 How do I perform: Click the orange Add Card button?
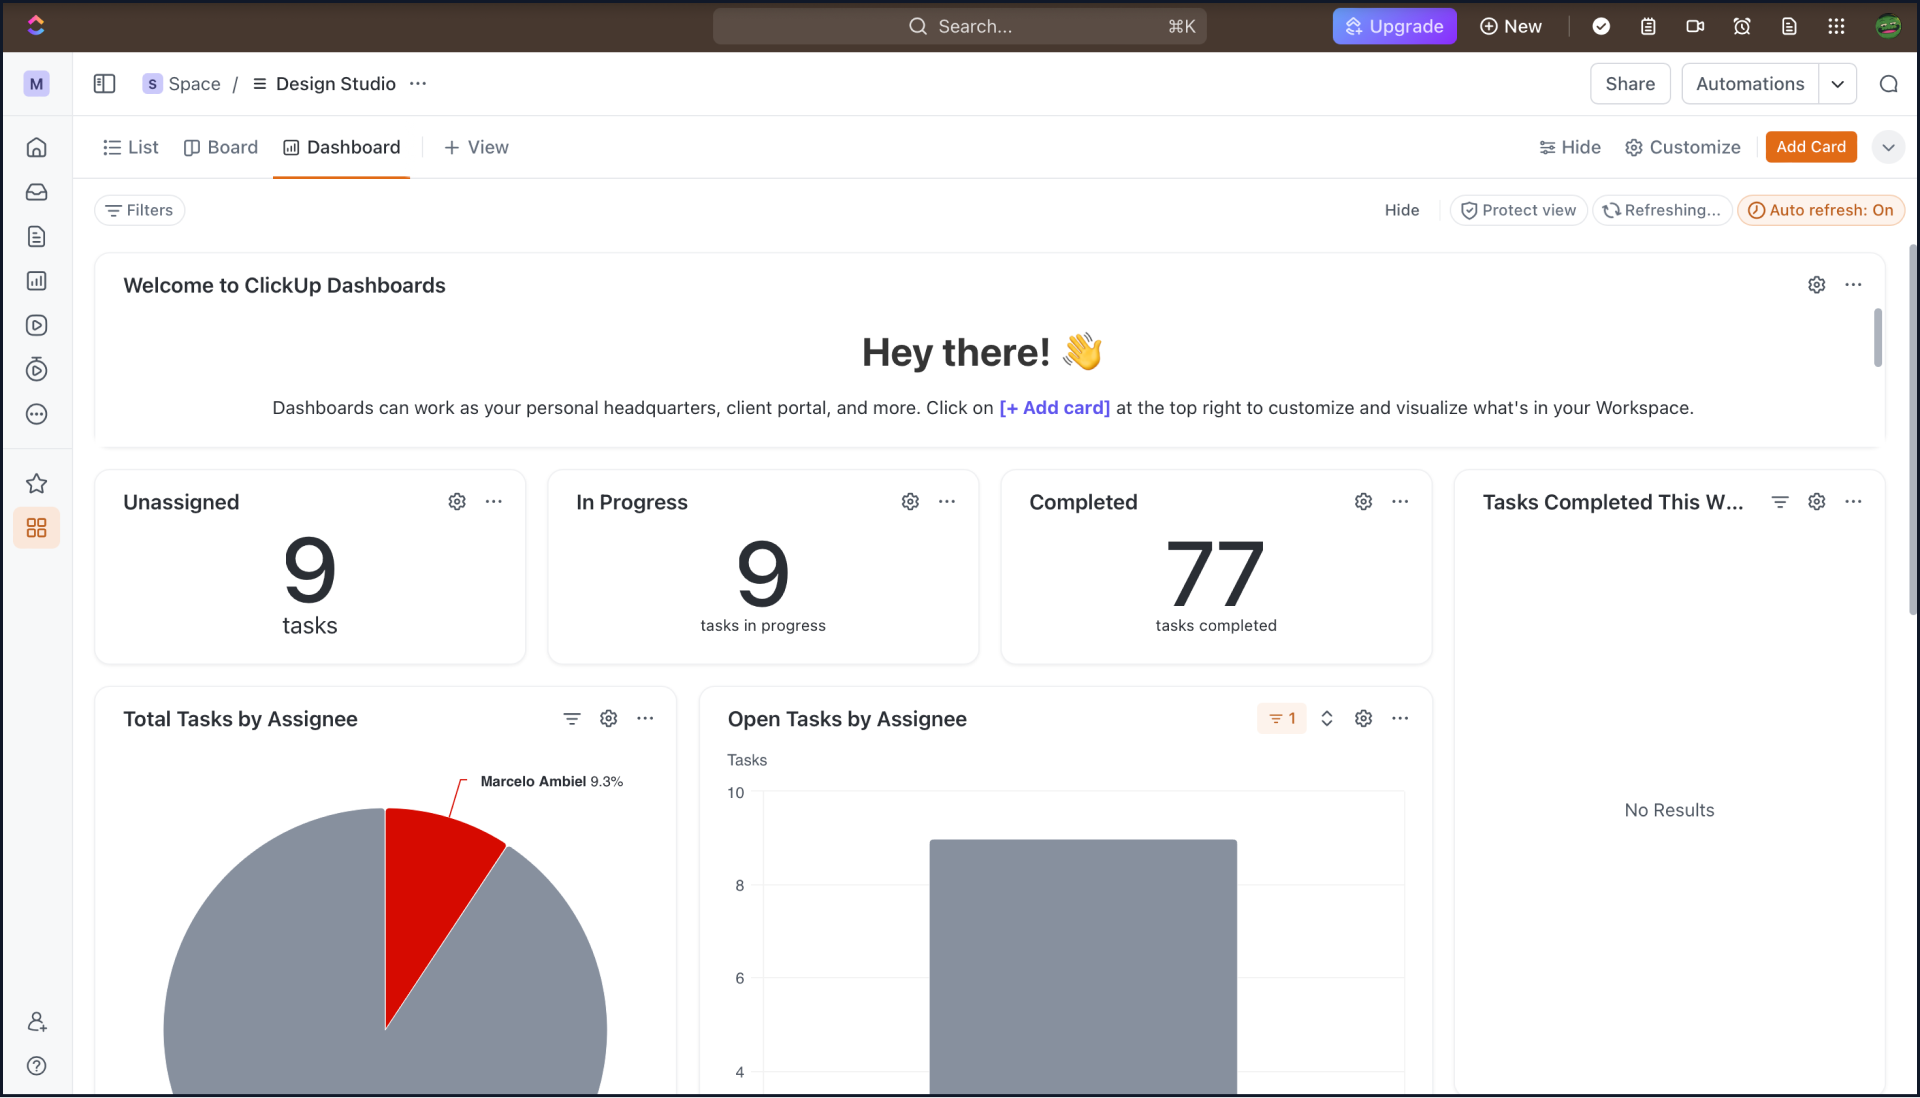tap(1810, 147)
